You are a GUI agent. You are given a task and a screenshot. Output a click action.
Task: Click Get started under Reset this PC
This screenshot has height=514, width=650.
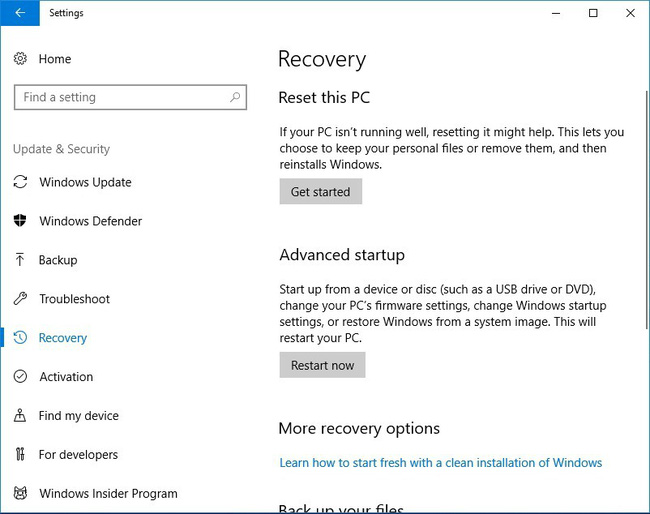coord(320,192)
